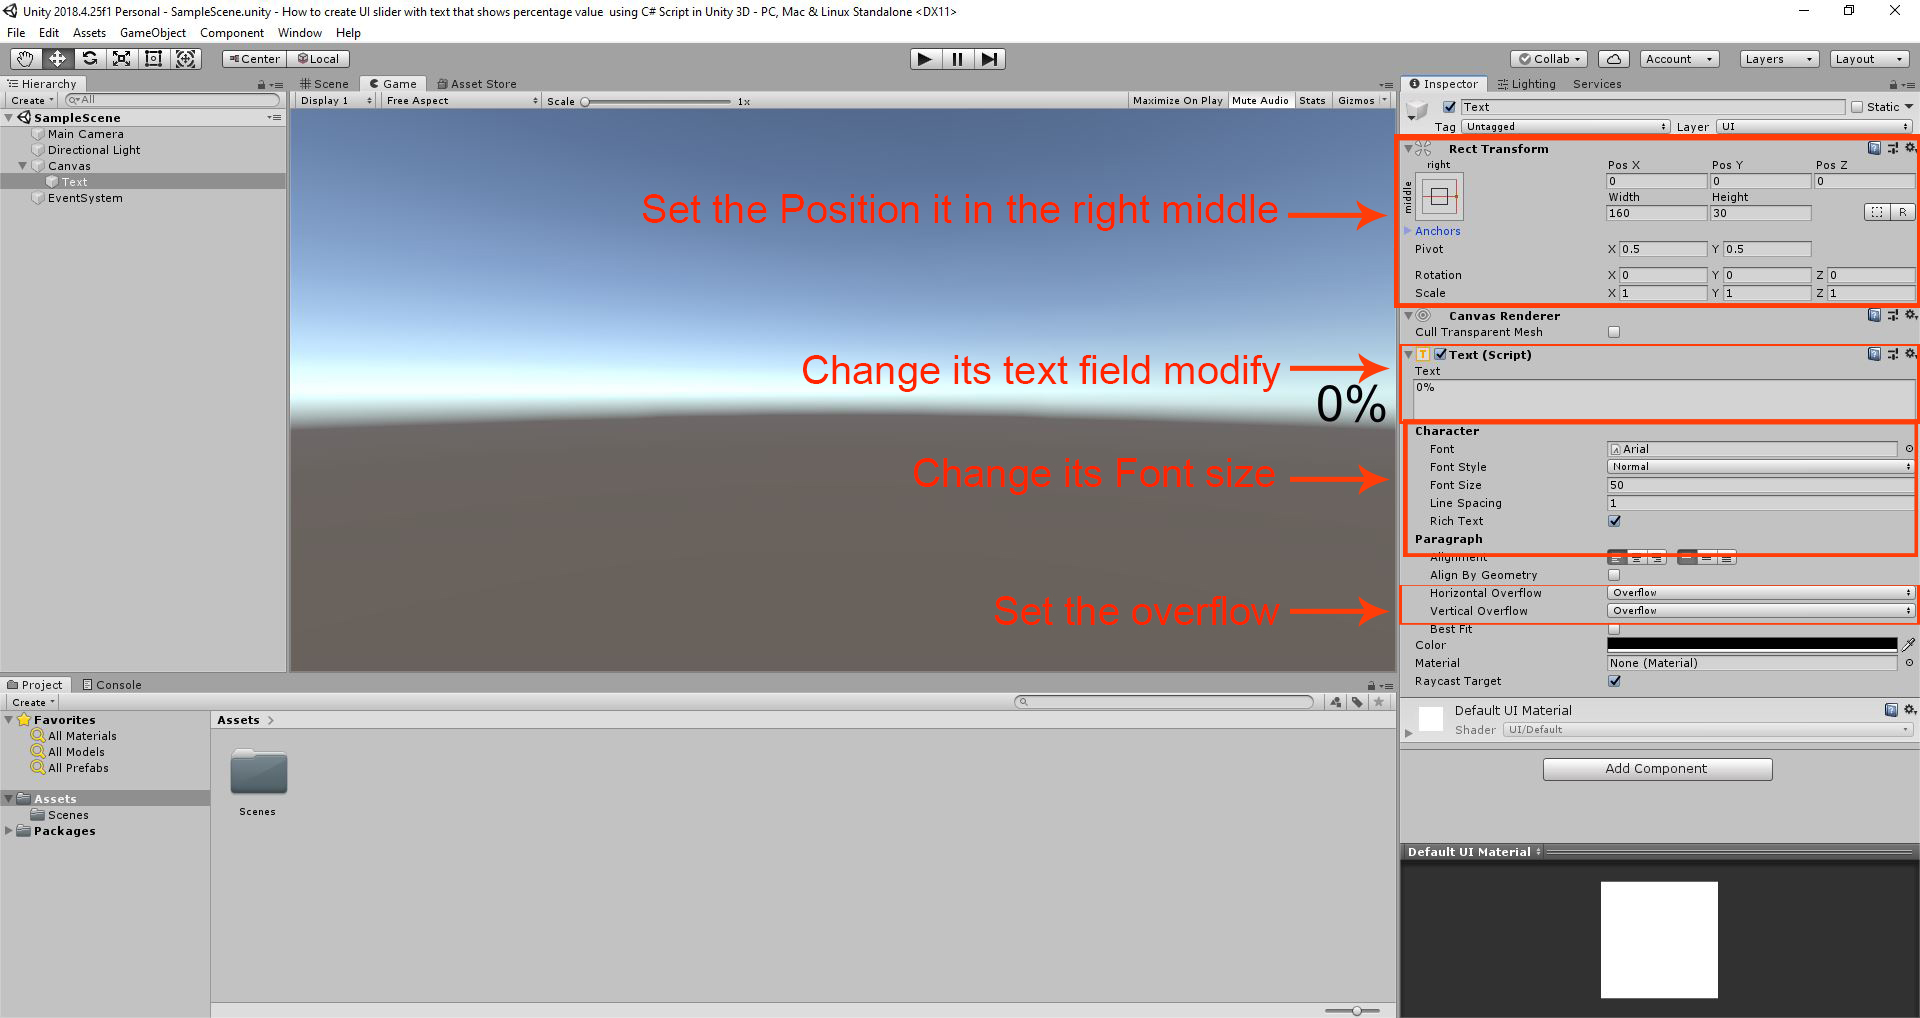Screen dimensions: 1920x1018
Task: Open the Font Style dropdown
Action: pos(1760,466)
